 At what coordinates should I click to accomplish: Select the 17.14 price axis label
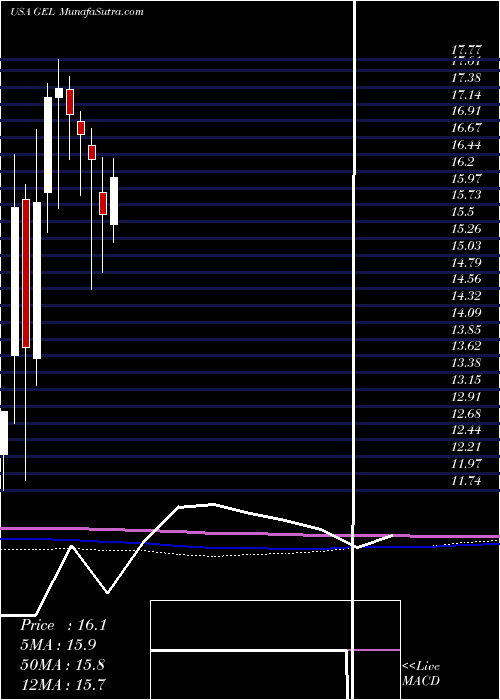click(466, 95)
